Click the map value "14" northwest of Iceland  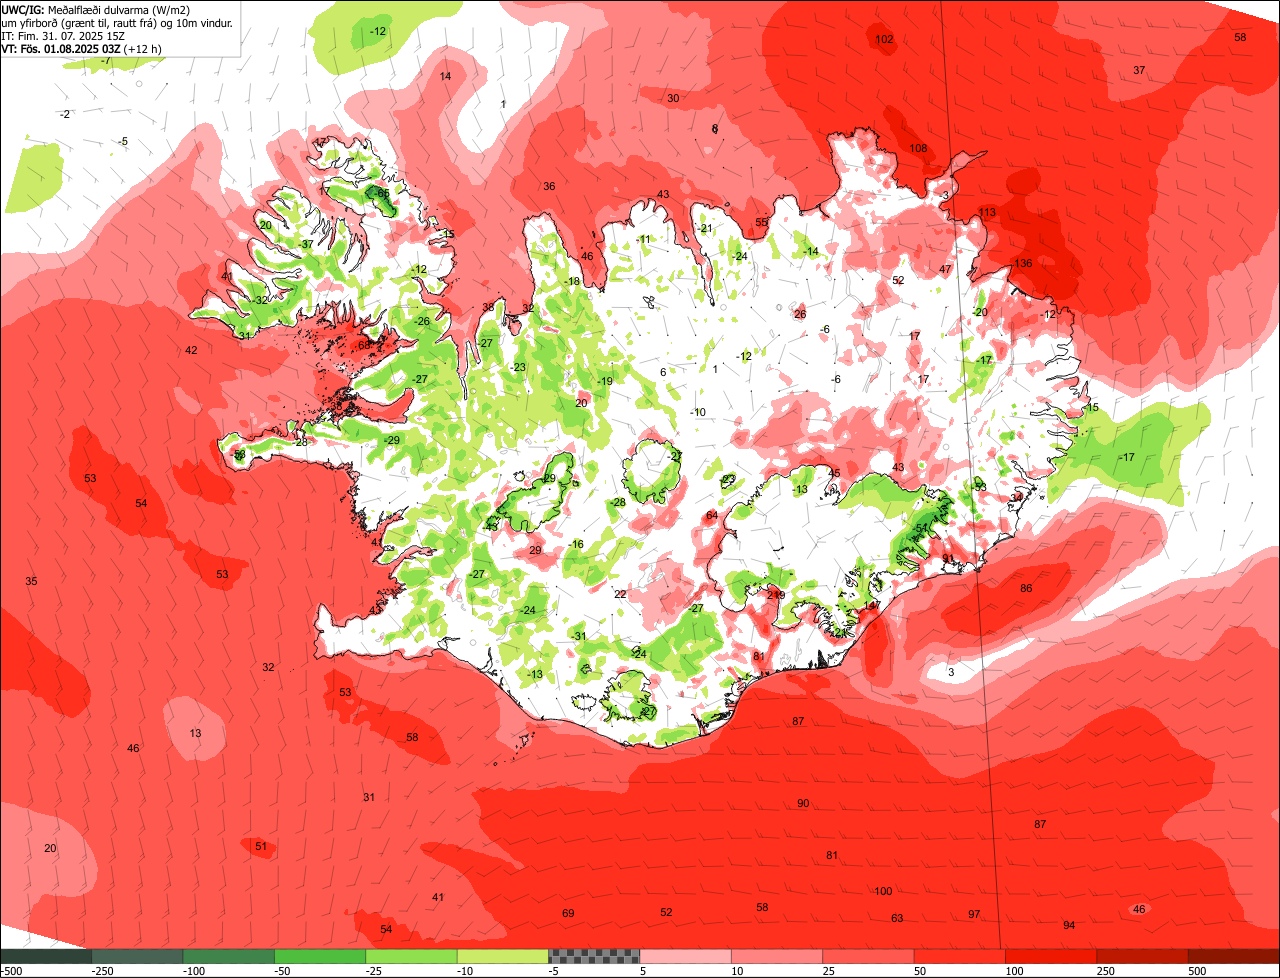click(445, 76)
